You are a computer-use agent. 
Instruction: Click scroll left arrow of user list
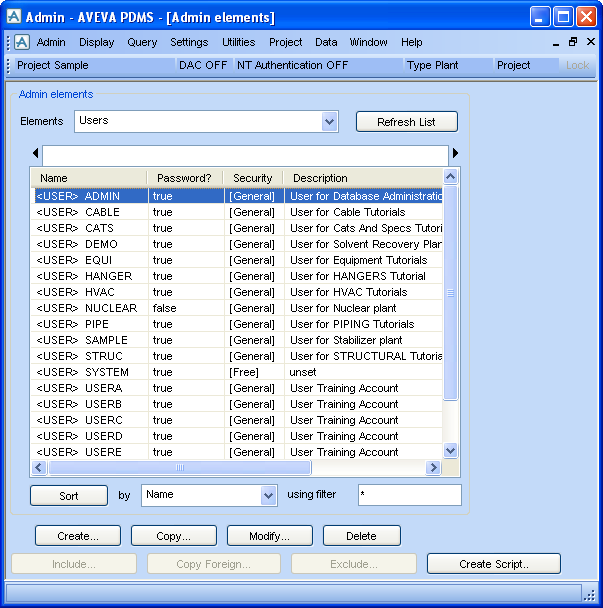click(x=38, y=467)
